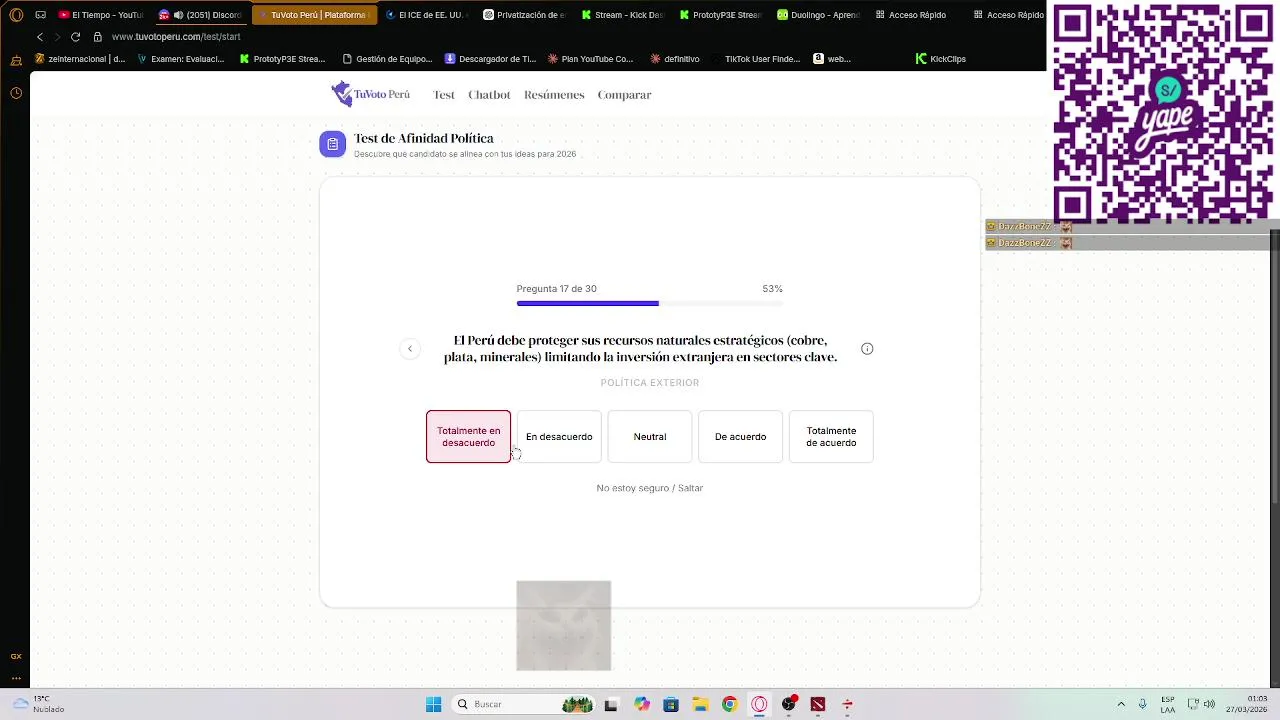
Task: Switch to the (2051) Discord tab
Action: coord(200,15)
